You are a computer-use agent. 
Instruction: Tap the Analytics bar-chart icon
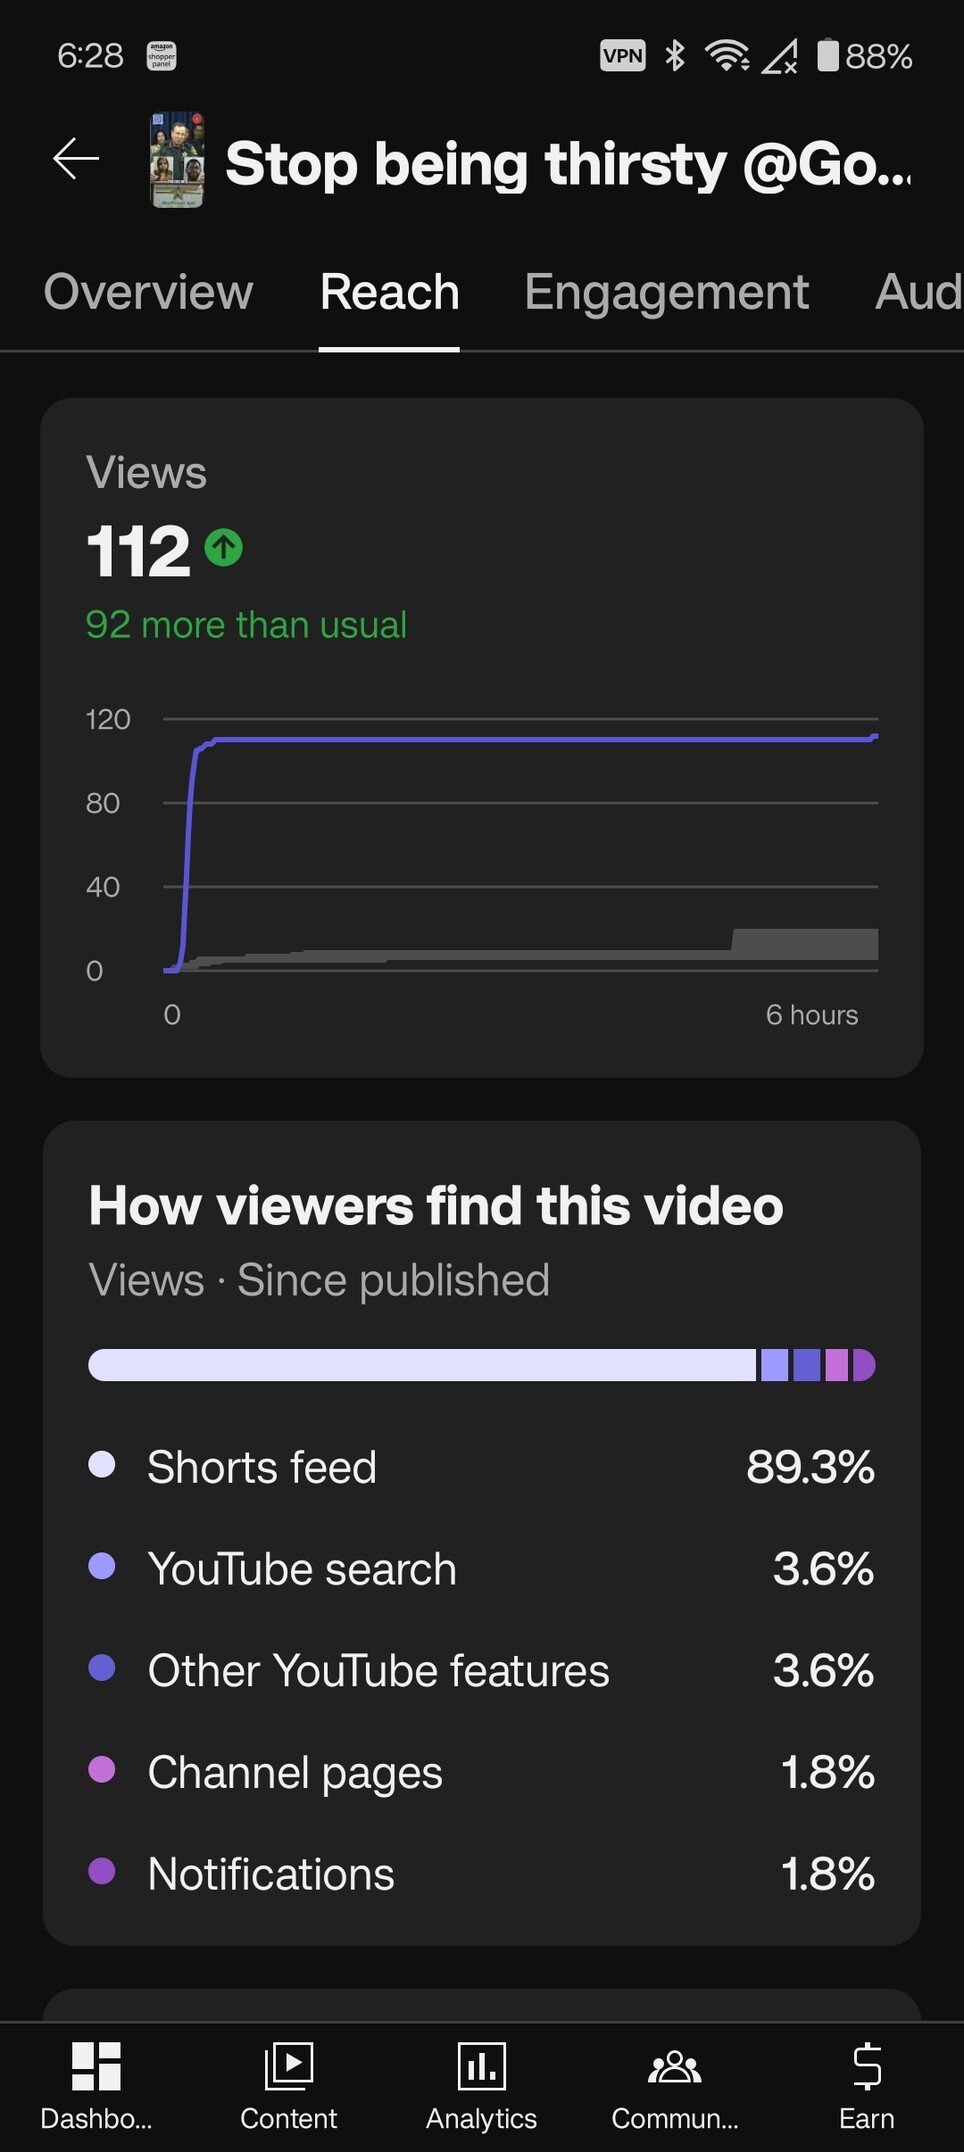point(481,2066)
